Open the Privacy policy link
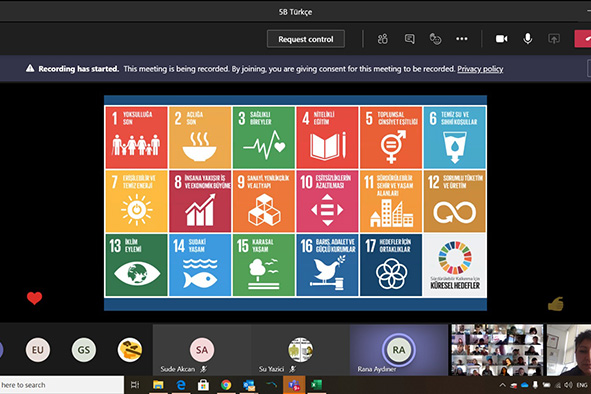591x394 pixels. 480,69
